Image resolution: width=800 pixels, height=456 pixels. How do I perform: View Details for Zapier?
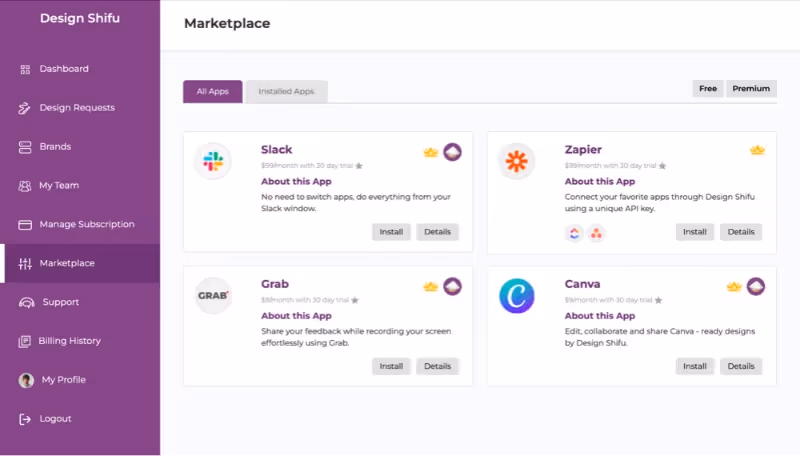tap(741, 232)
